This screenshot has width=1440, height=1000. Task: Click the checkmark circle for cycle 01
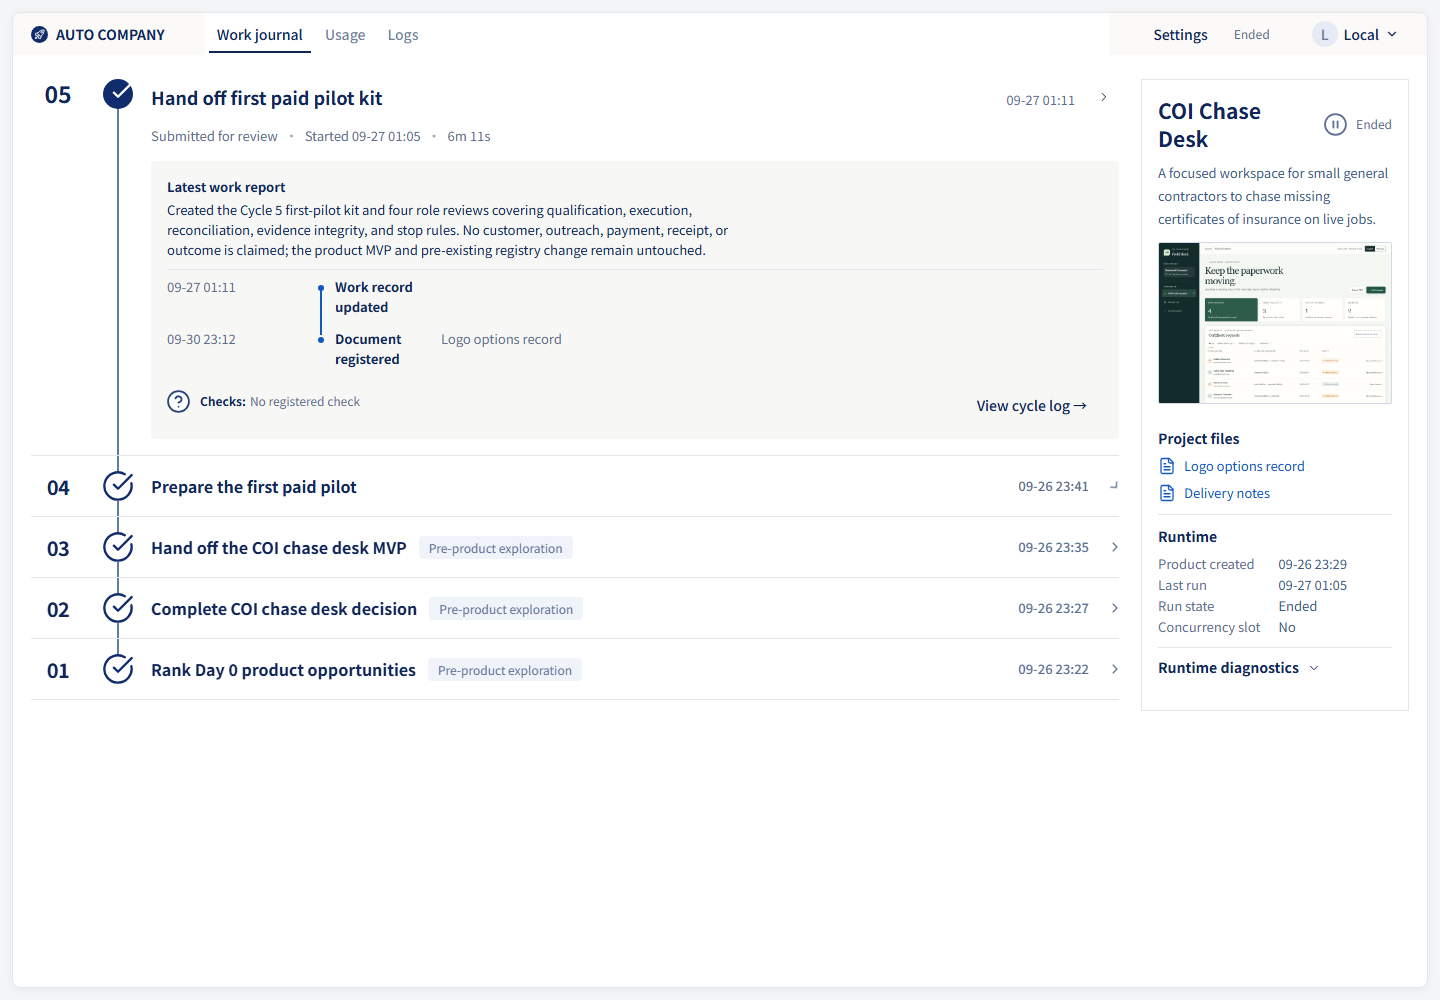pyautogui.click(x=118, y=669)
